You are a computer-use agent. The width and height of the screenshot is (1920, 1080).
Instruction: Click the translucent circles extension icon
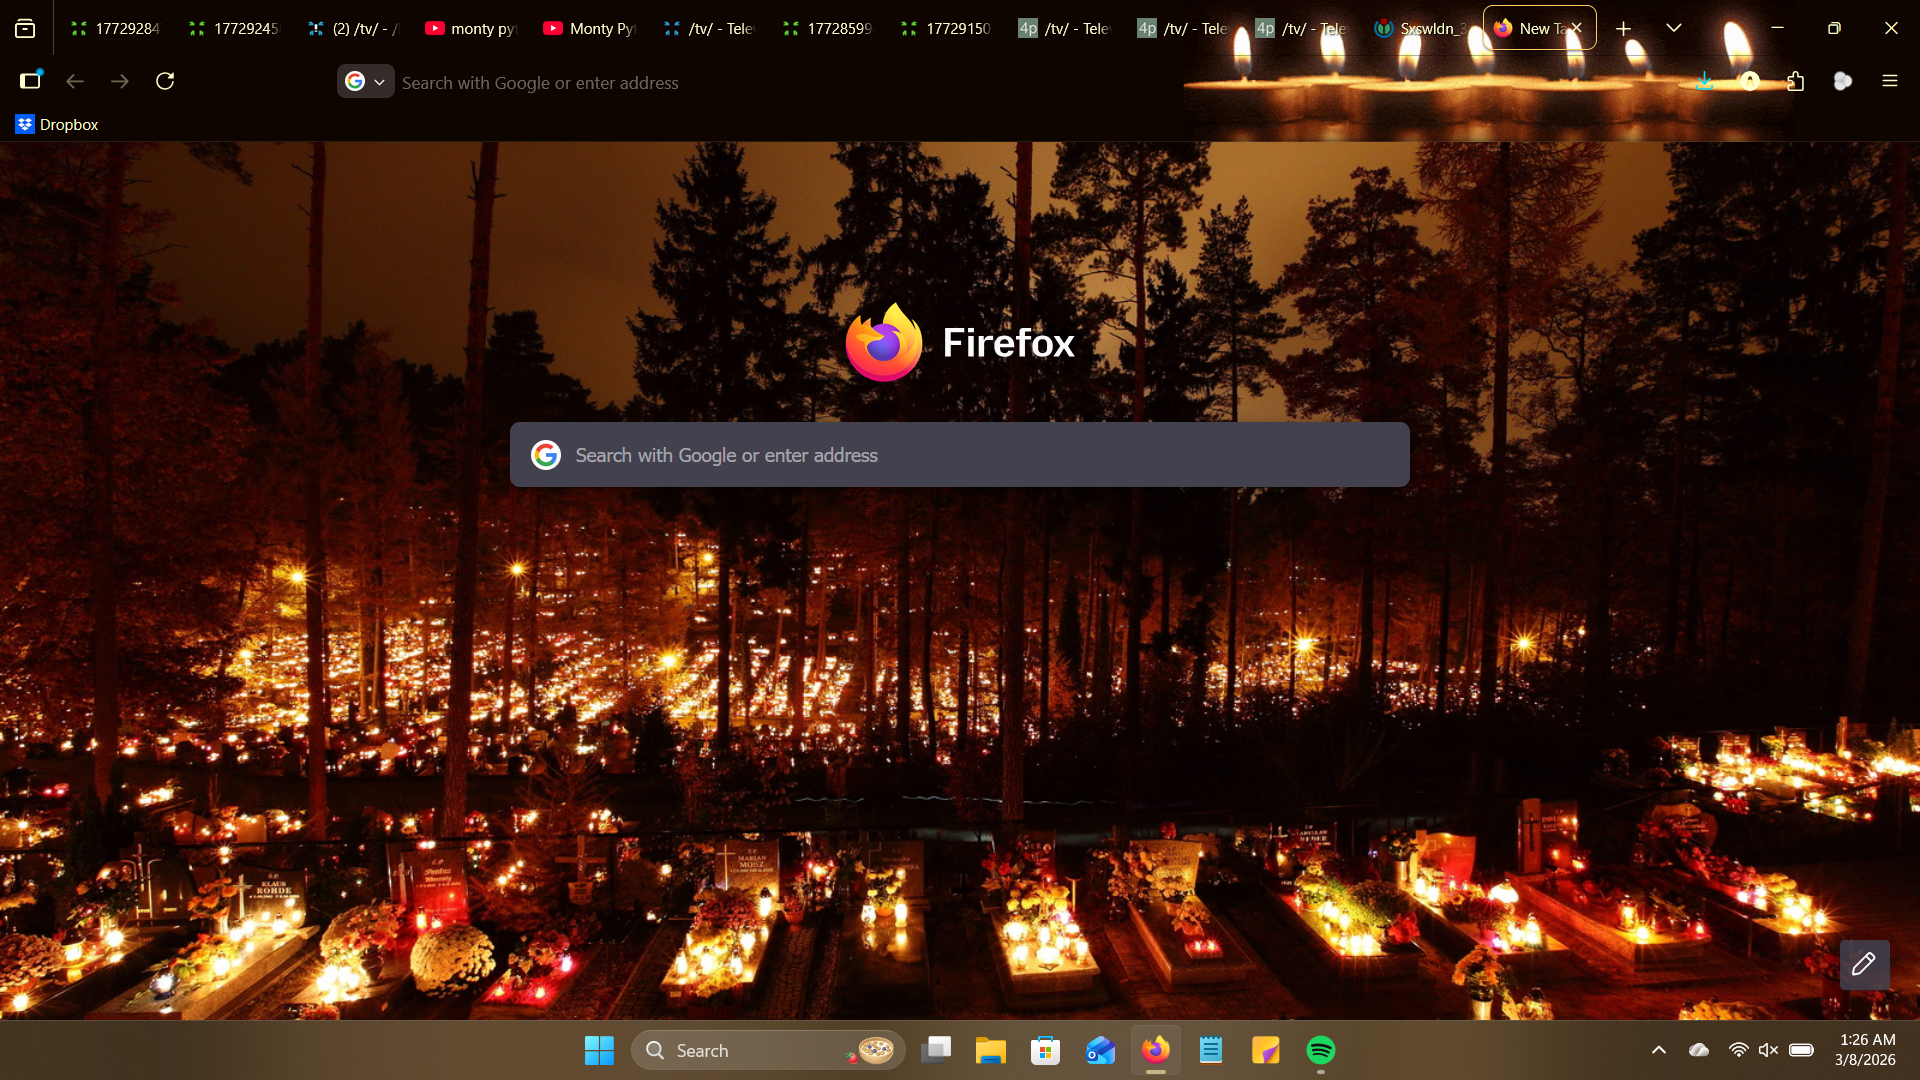point(1843,81)
